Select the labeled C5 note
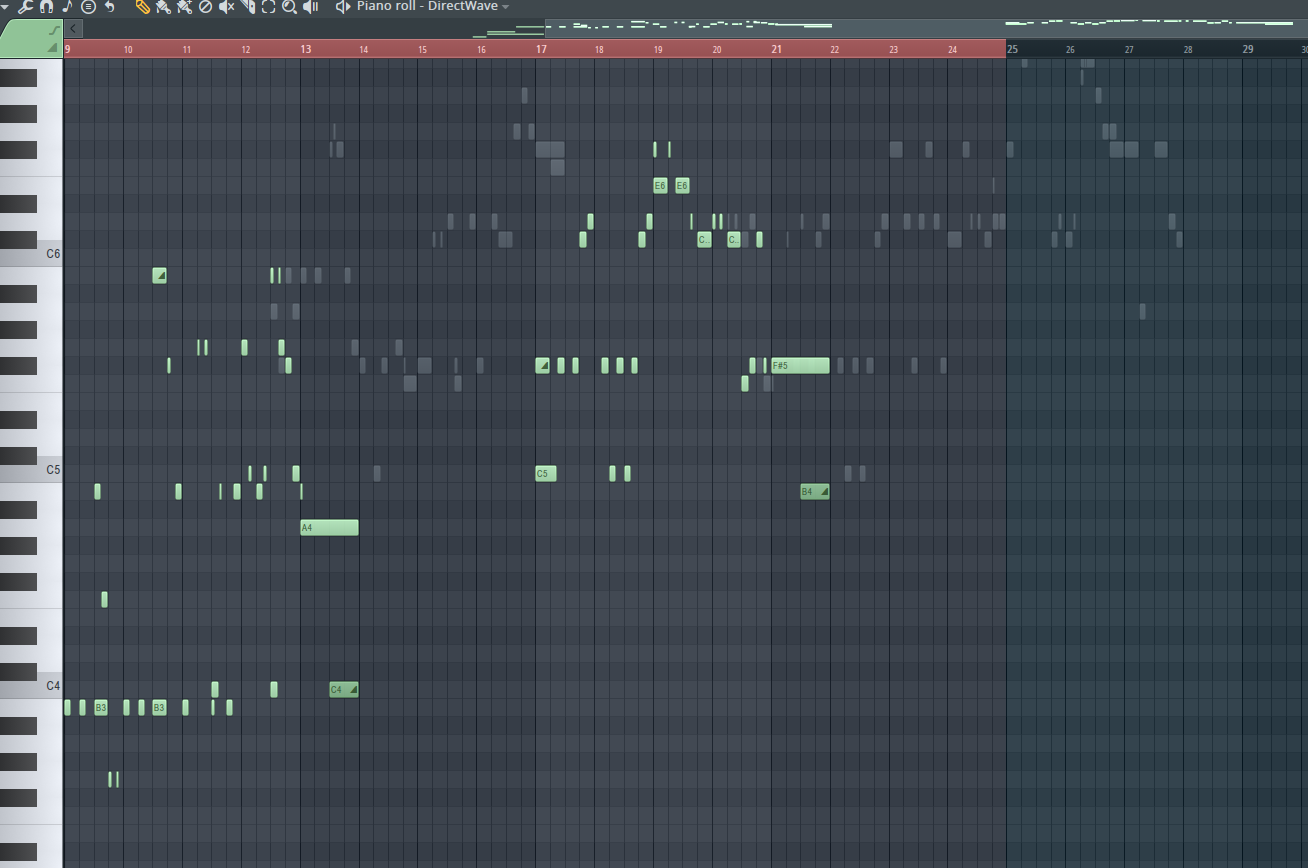This screenshot has height=868, width=1308. [546, 474]
